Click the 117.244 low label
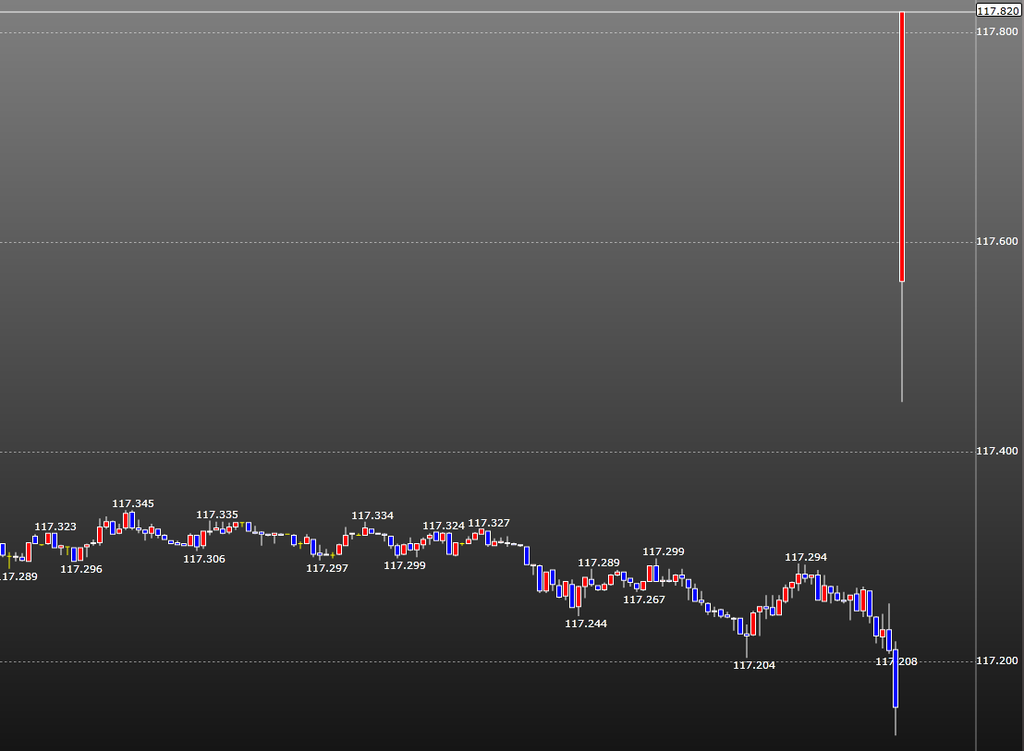 pyautogui.click(x=586, y=624)
